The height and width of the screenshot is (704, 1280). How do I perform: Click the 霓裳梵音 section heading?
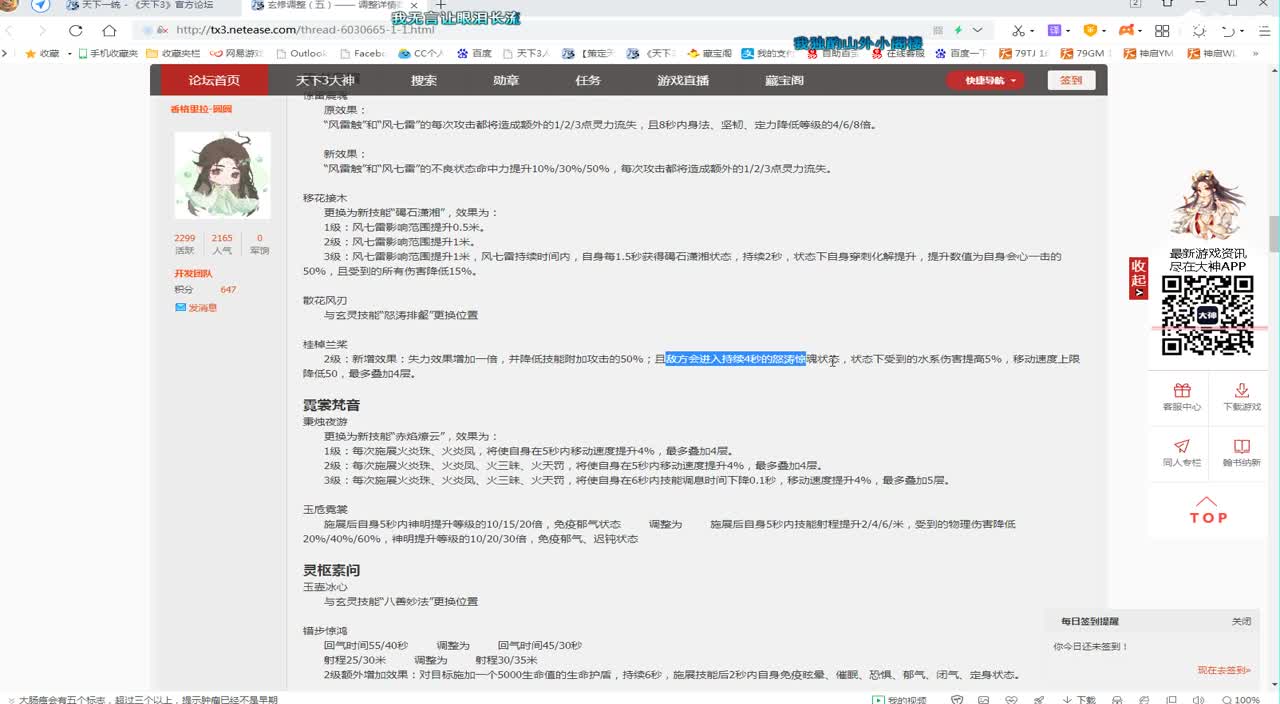click(331, 405)
